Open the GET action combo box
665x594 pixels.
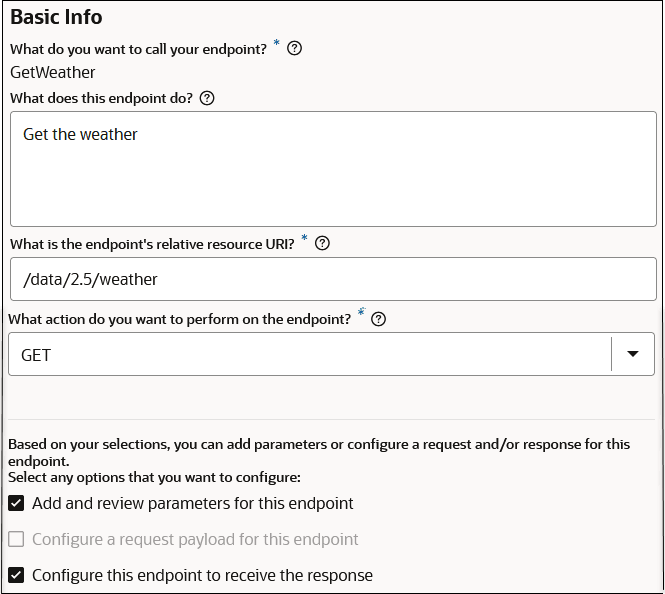(308, 354)
